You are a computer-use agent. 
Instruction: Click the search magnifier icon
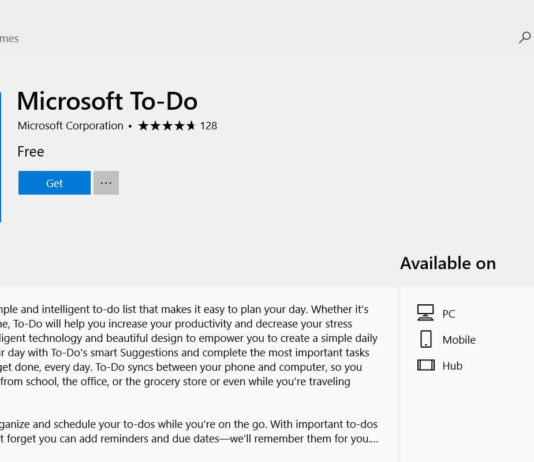pos(525,37)
